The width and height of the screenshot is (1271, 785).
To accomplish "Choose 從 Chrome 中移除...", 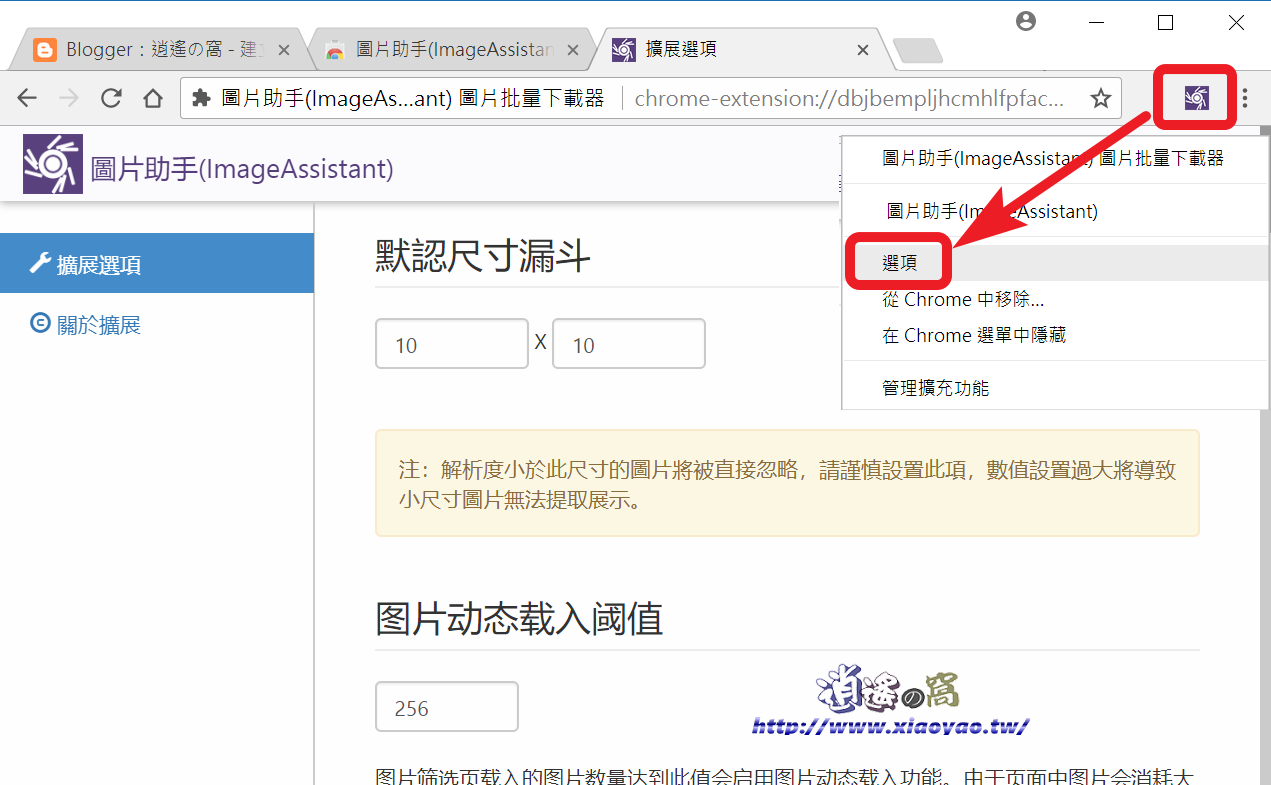I will pyautogui.click(x=1055, y=299).
